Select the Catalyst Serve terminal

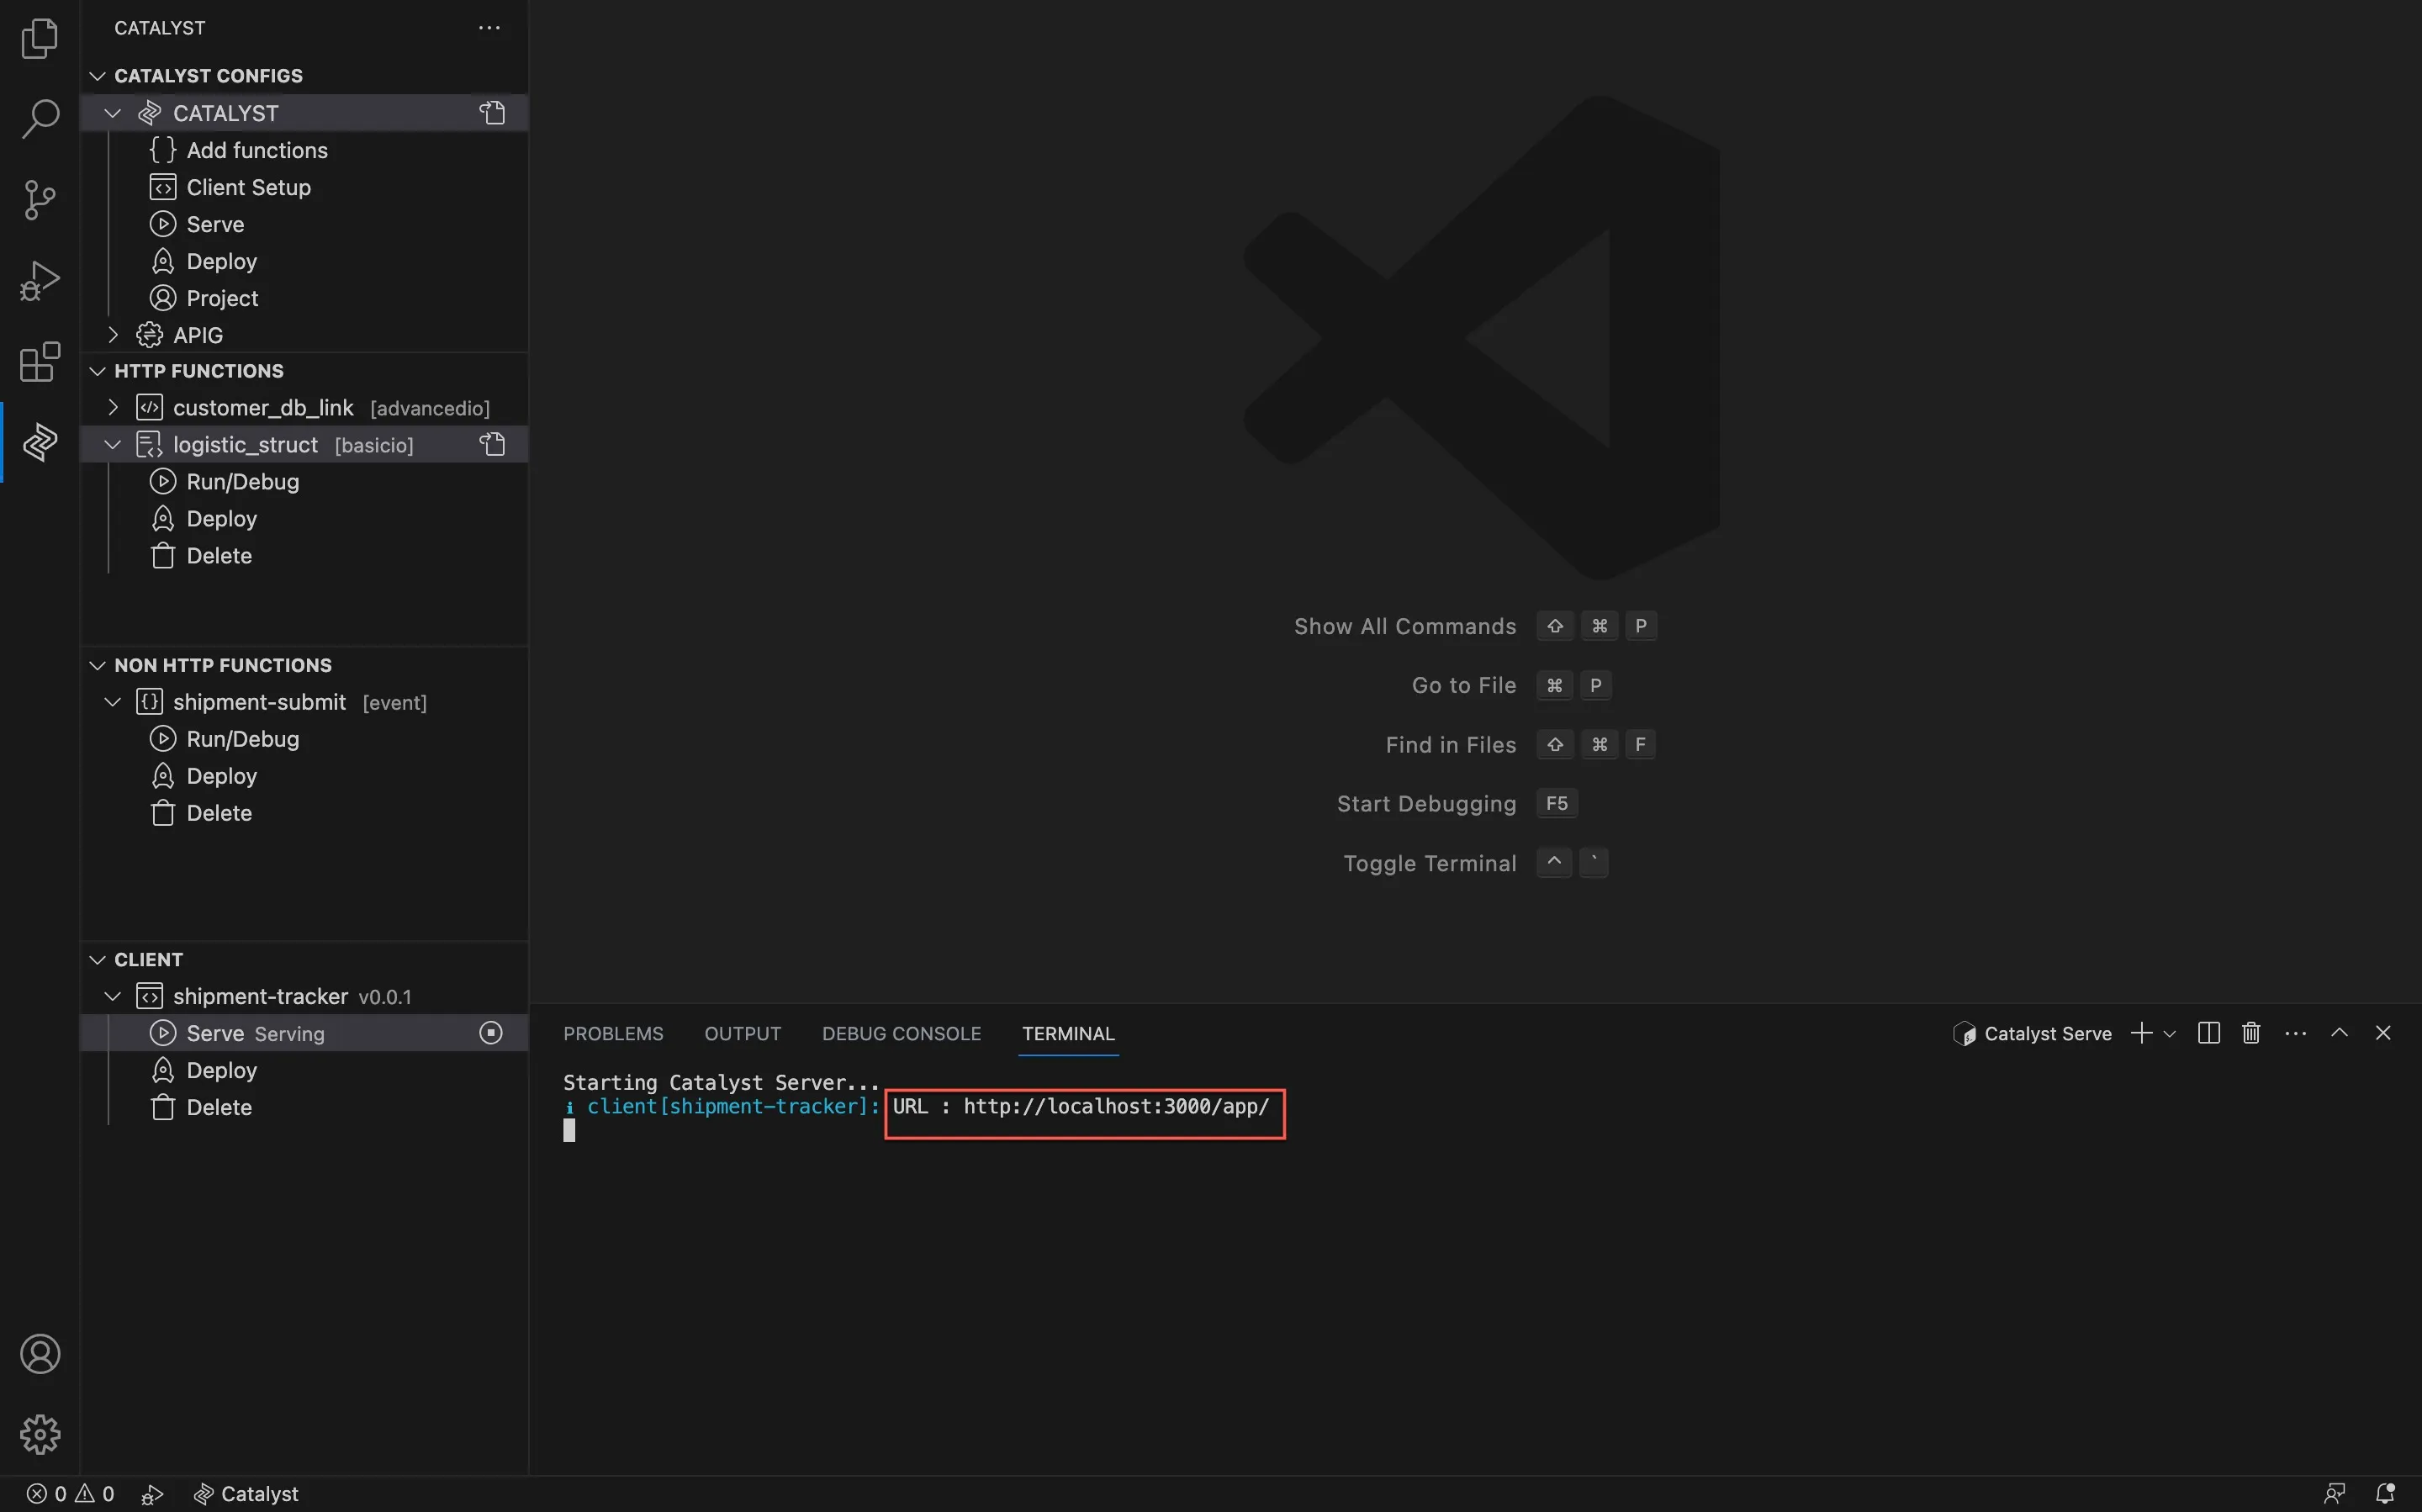pyautogui.click(x=2032, y=1033)
